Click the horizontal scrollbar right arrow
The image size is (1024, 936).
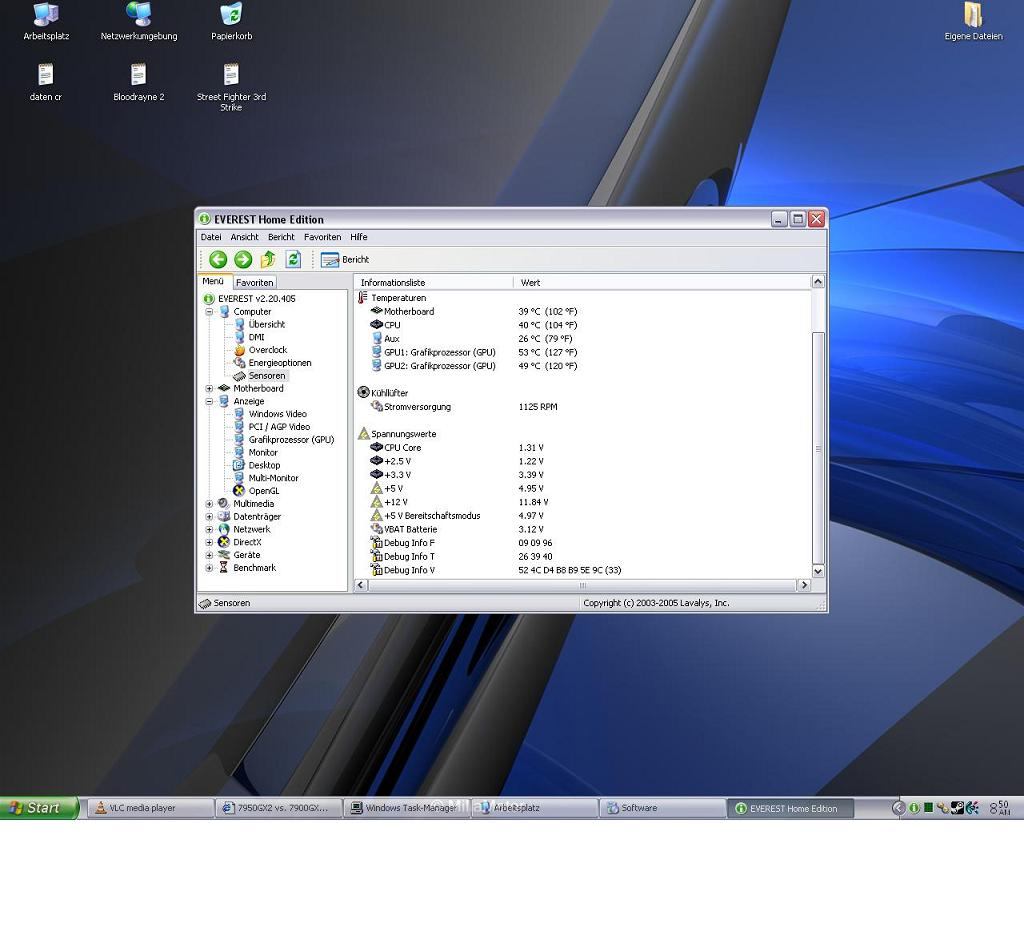pyautogui.click(x=804, y=585)
